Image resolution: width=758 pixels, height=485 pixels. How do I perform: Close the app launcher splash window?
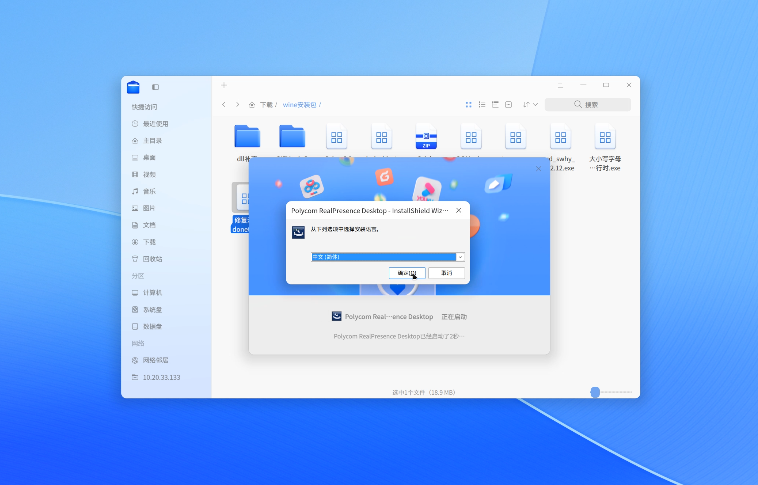pyautogui.click(x=539, y=168)
